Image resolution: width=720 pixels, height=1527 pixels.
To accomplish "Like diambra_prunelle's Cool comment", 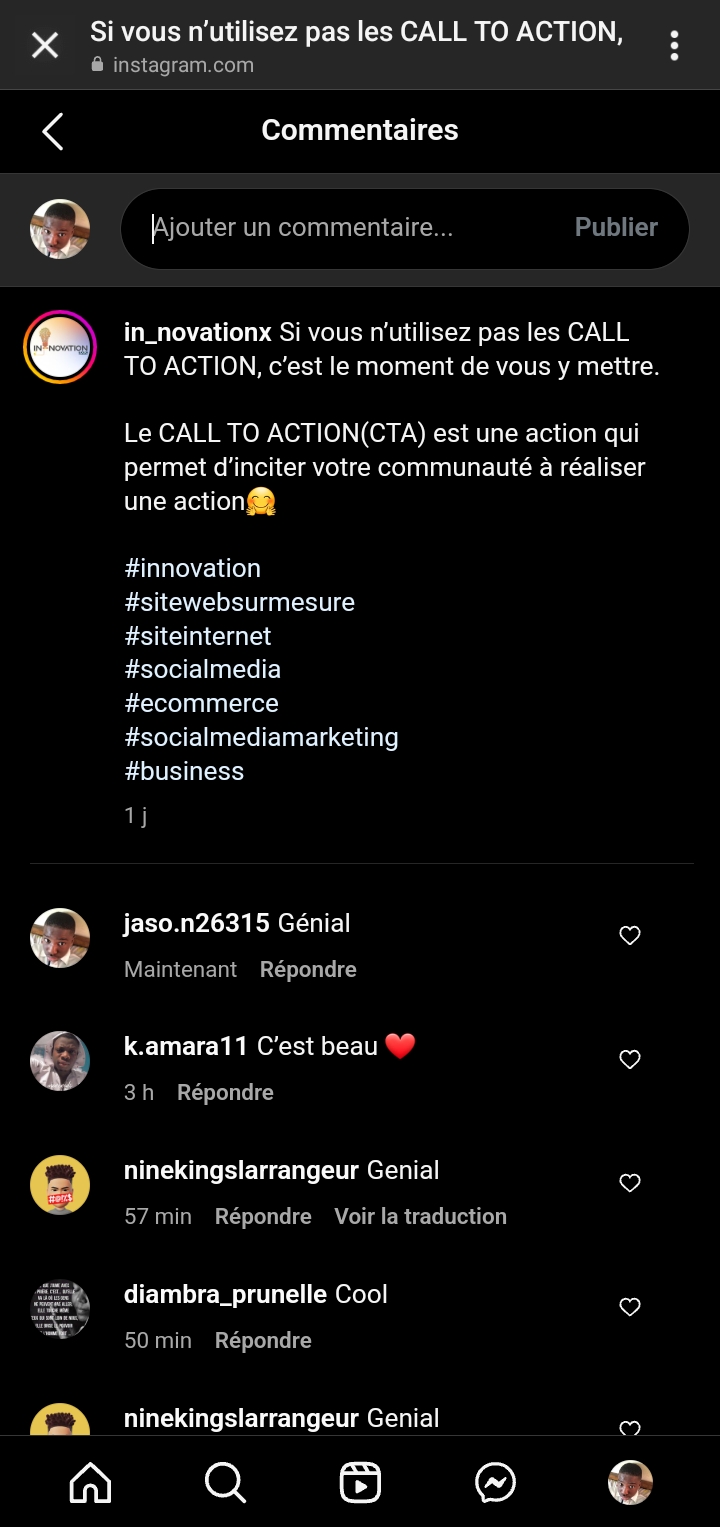I will (x=630, y=1307).
